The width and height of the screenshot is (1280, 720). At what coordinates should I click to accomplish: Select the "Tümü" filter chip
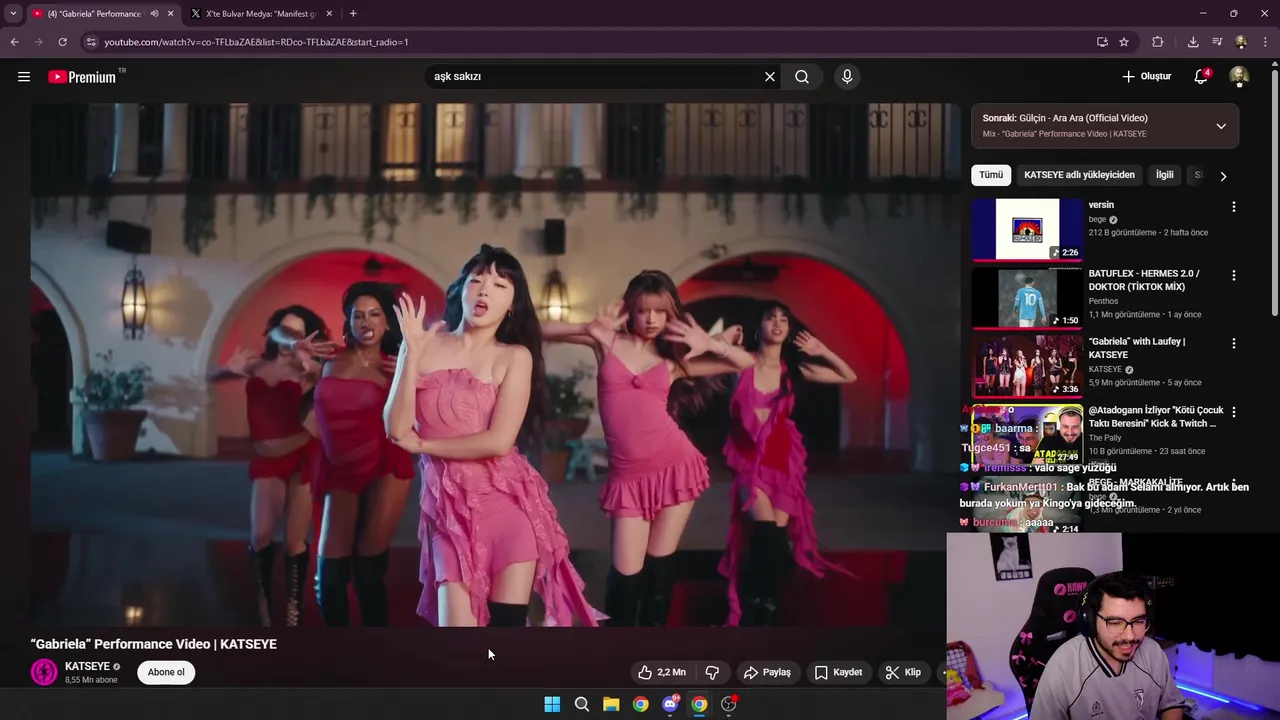click(991, 175)
